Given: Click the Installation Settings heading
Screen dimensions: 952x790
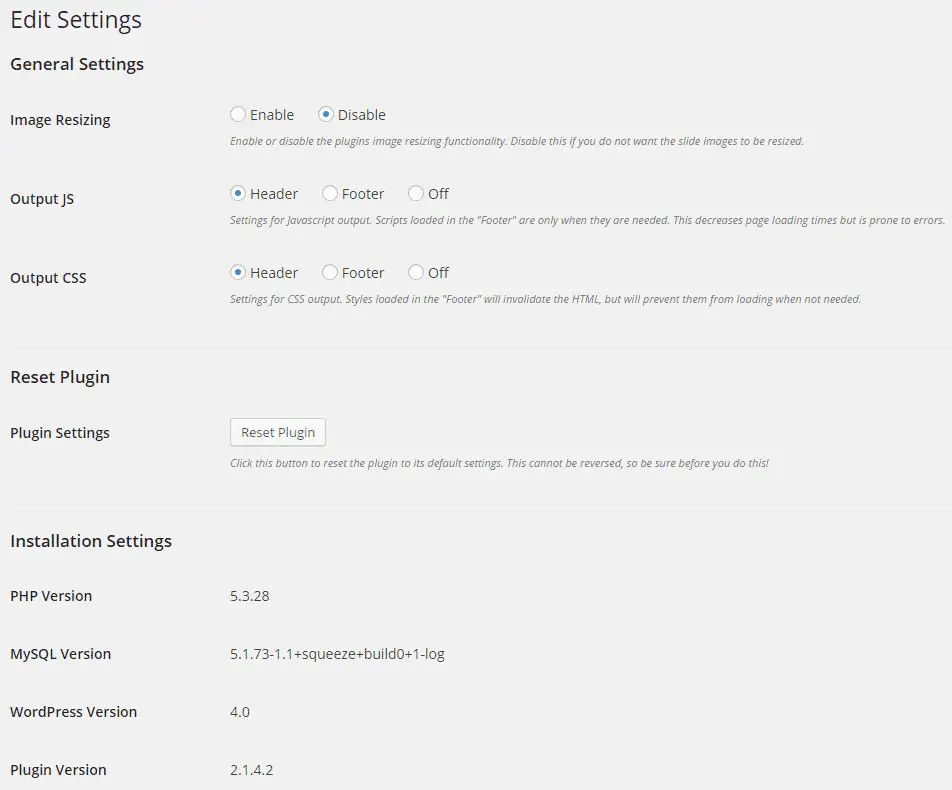Looking at the screenshot, I should (x=91, y=541).
